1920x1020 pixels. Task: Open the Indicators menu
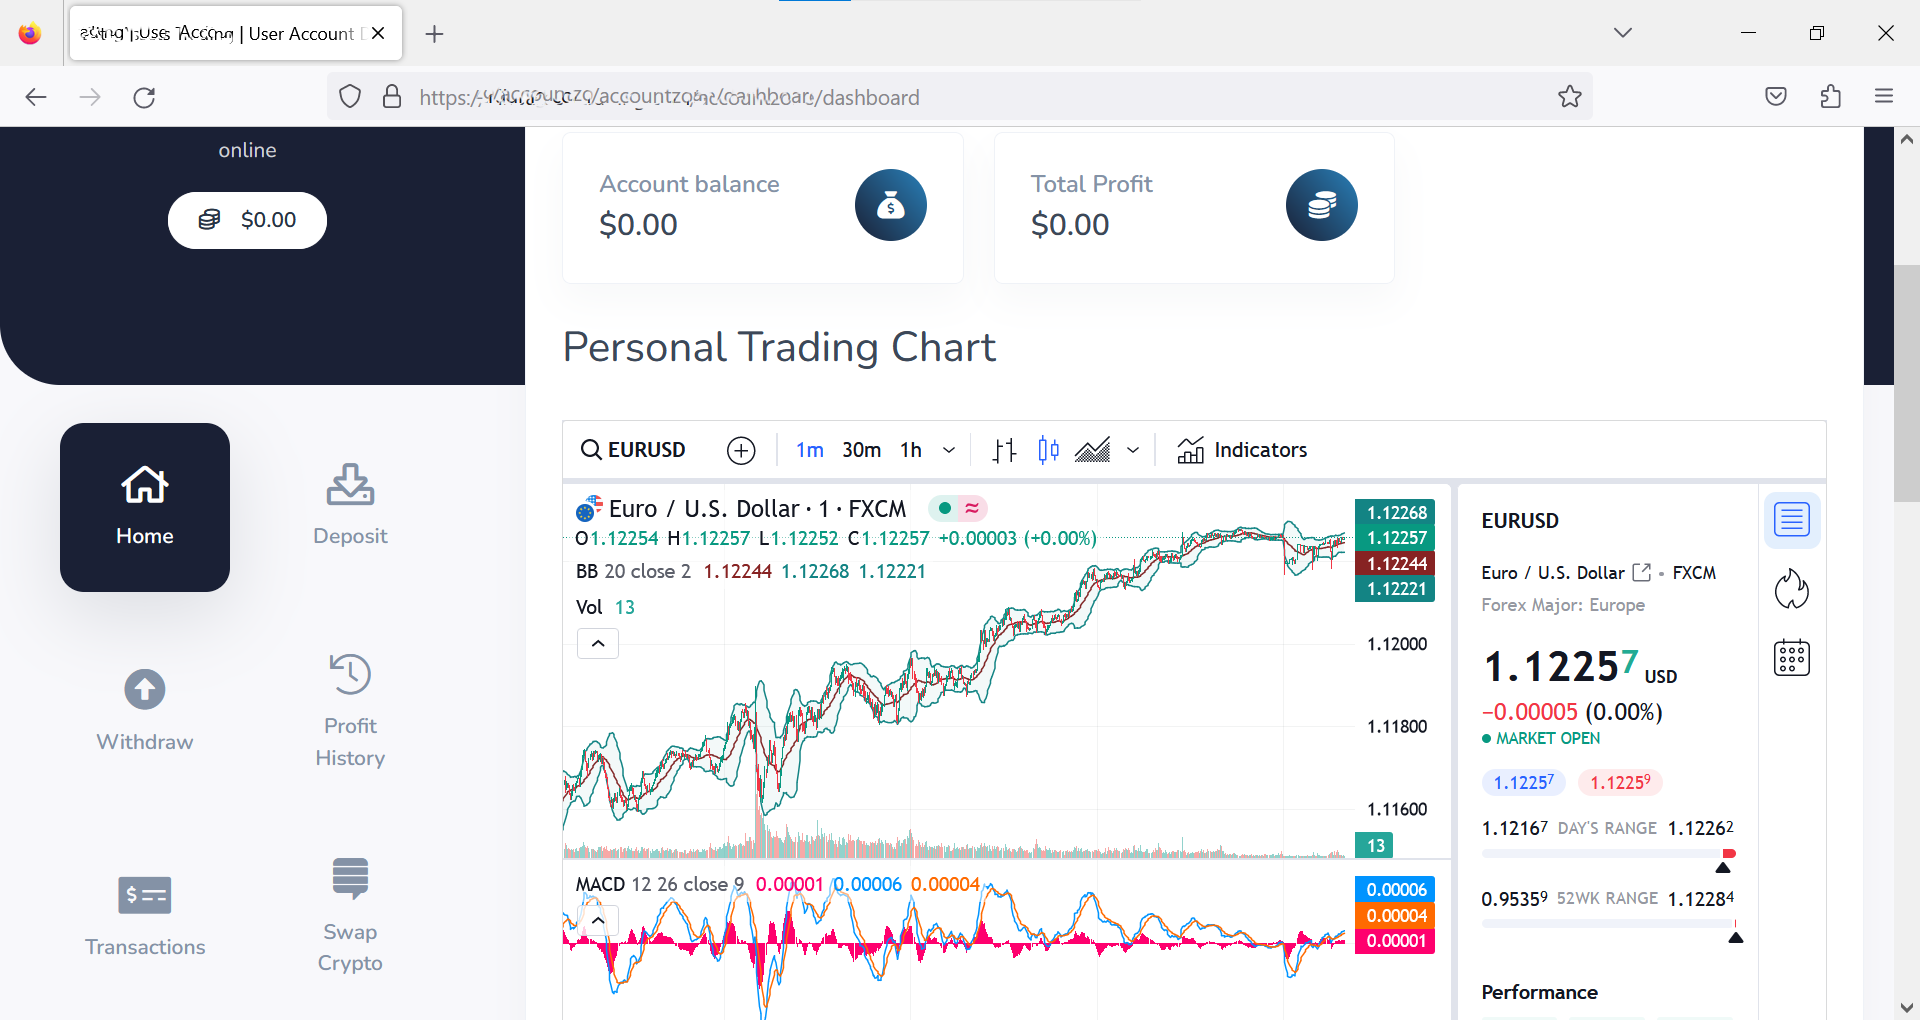click(1242, 451)
